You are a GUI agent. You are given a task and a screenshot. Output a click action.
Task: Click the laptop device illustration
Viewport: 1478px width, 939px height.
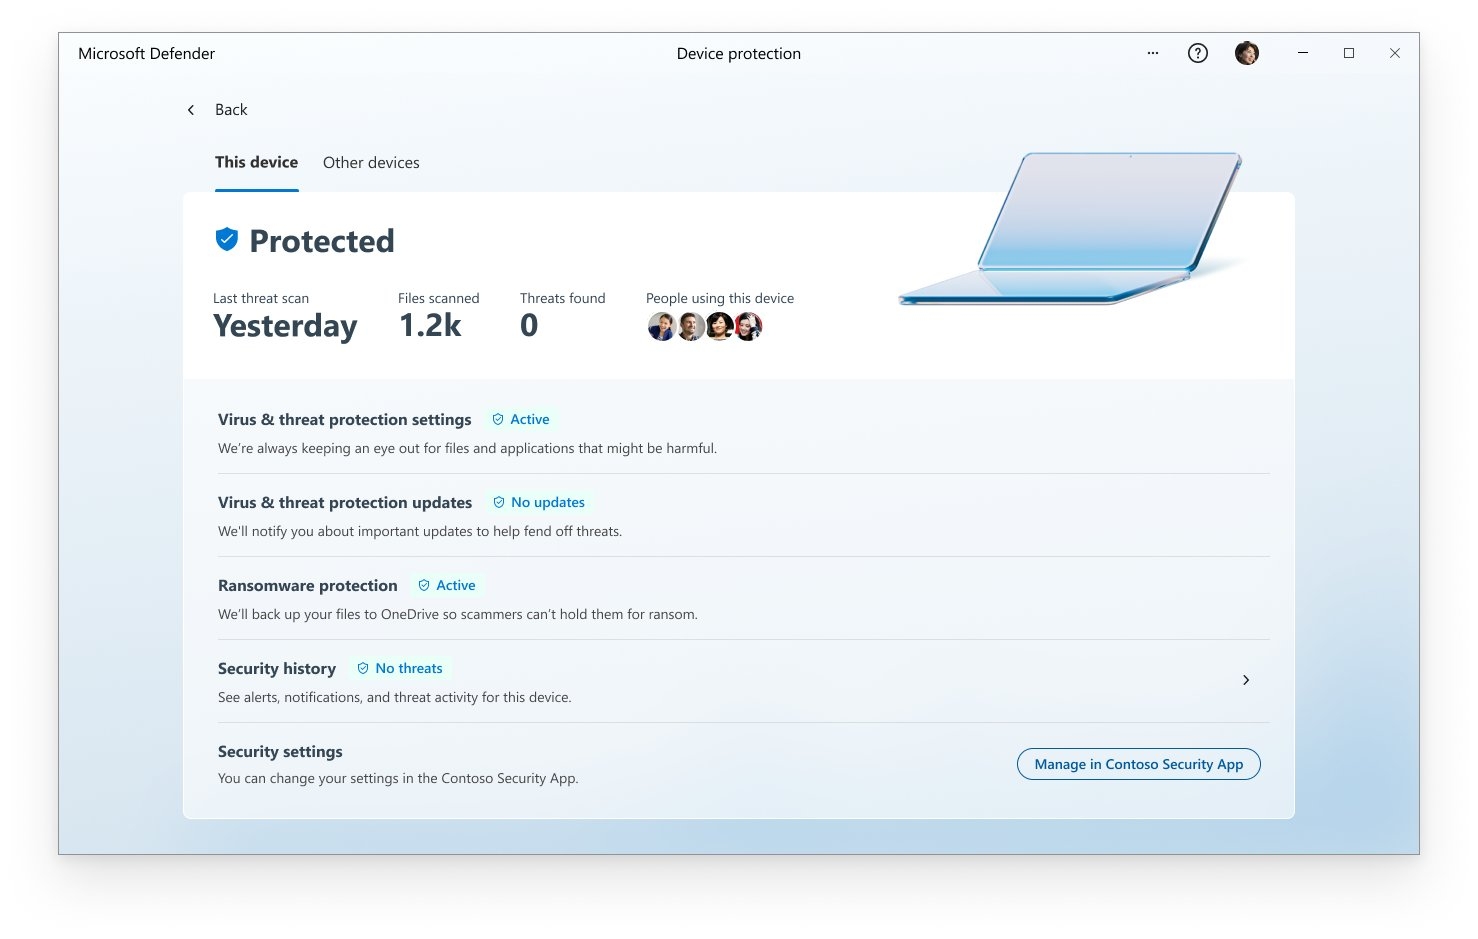click(x=1072, y=228)
